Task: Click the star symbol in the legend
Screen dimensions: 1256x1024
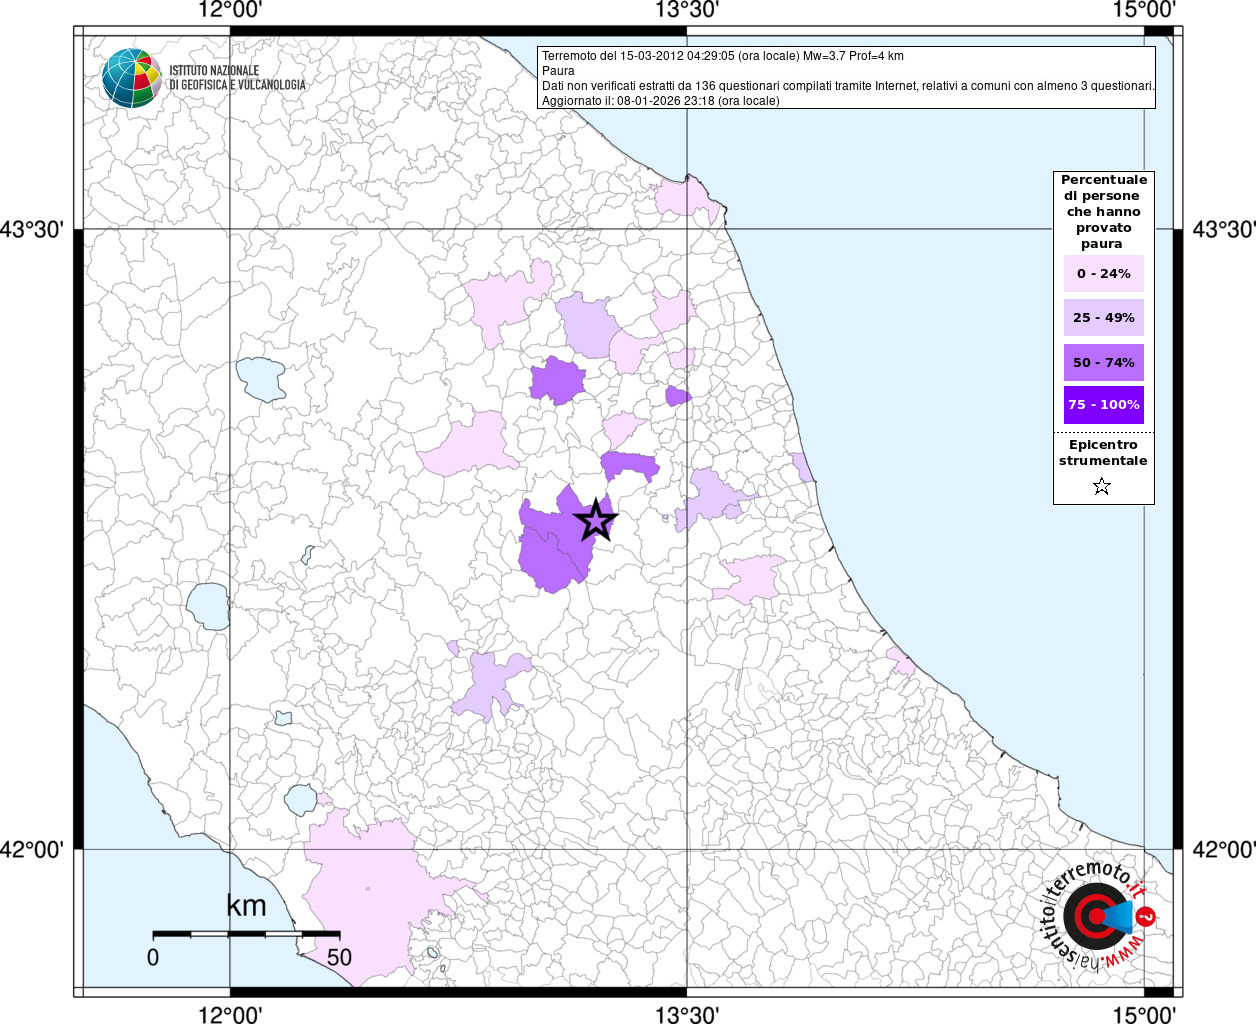Action: tap(1102, 486)
